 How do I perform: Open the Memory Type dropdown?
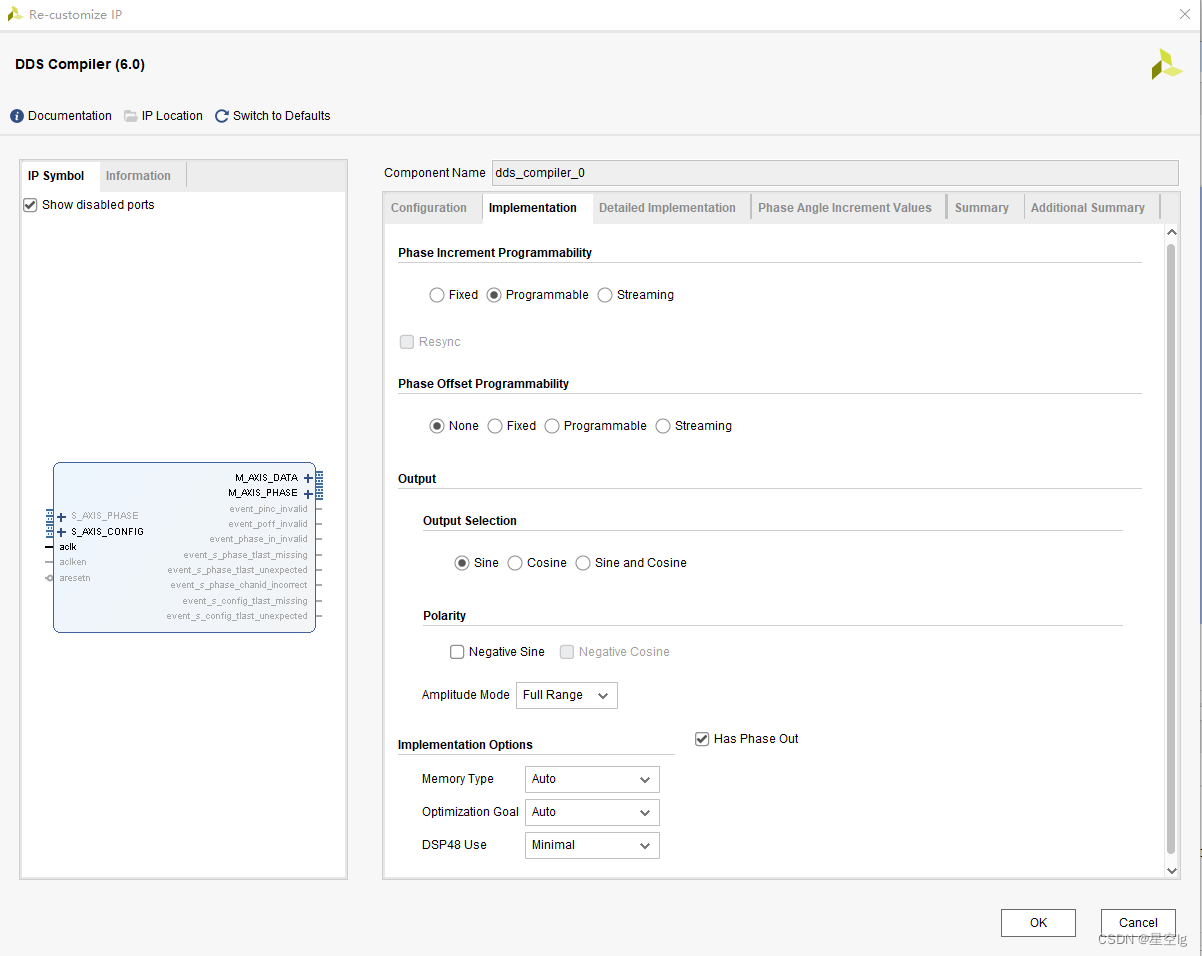tap(592, 779)
